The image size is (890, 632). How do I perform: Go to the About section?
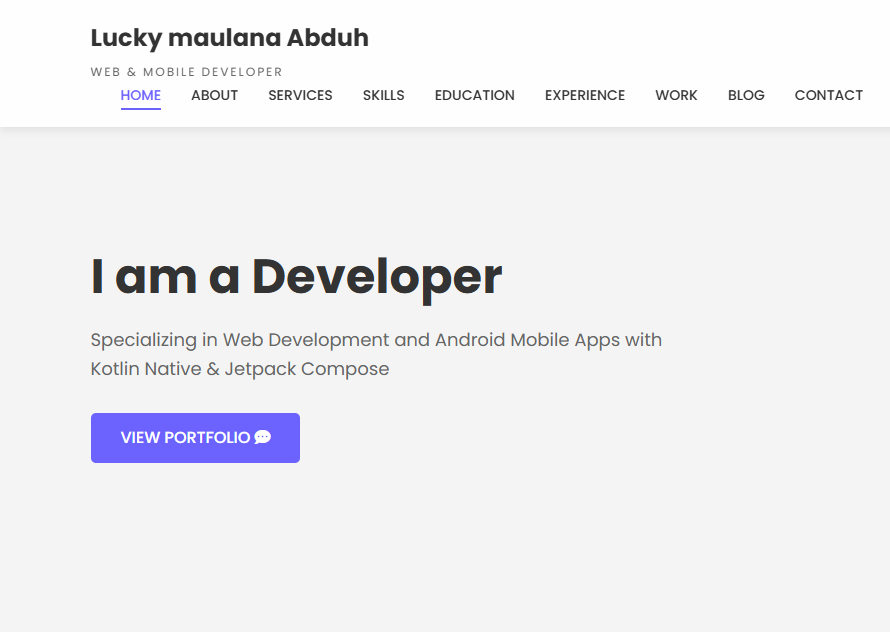click(214, 95)
